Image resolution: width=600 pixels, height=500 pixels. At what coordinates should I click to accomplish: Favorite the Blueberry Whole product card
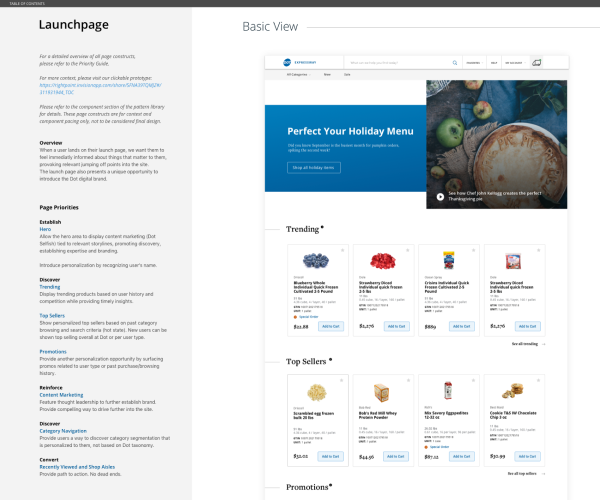342,250
